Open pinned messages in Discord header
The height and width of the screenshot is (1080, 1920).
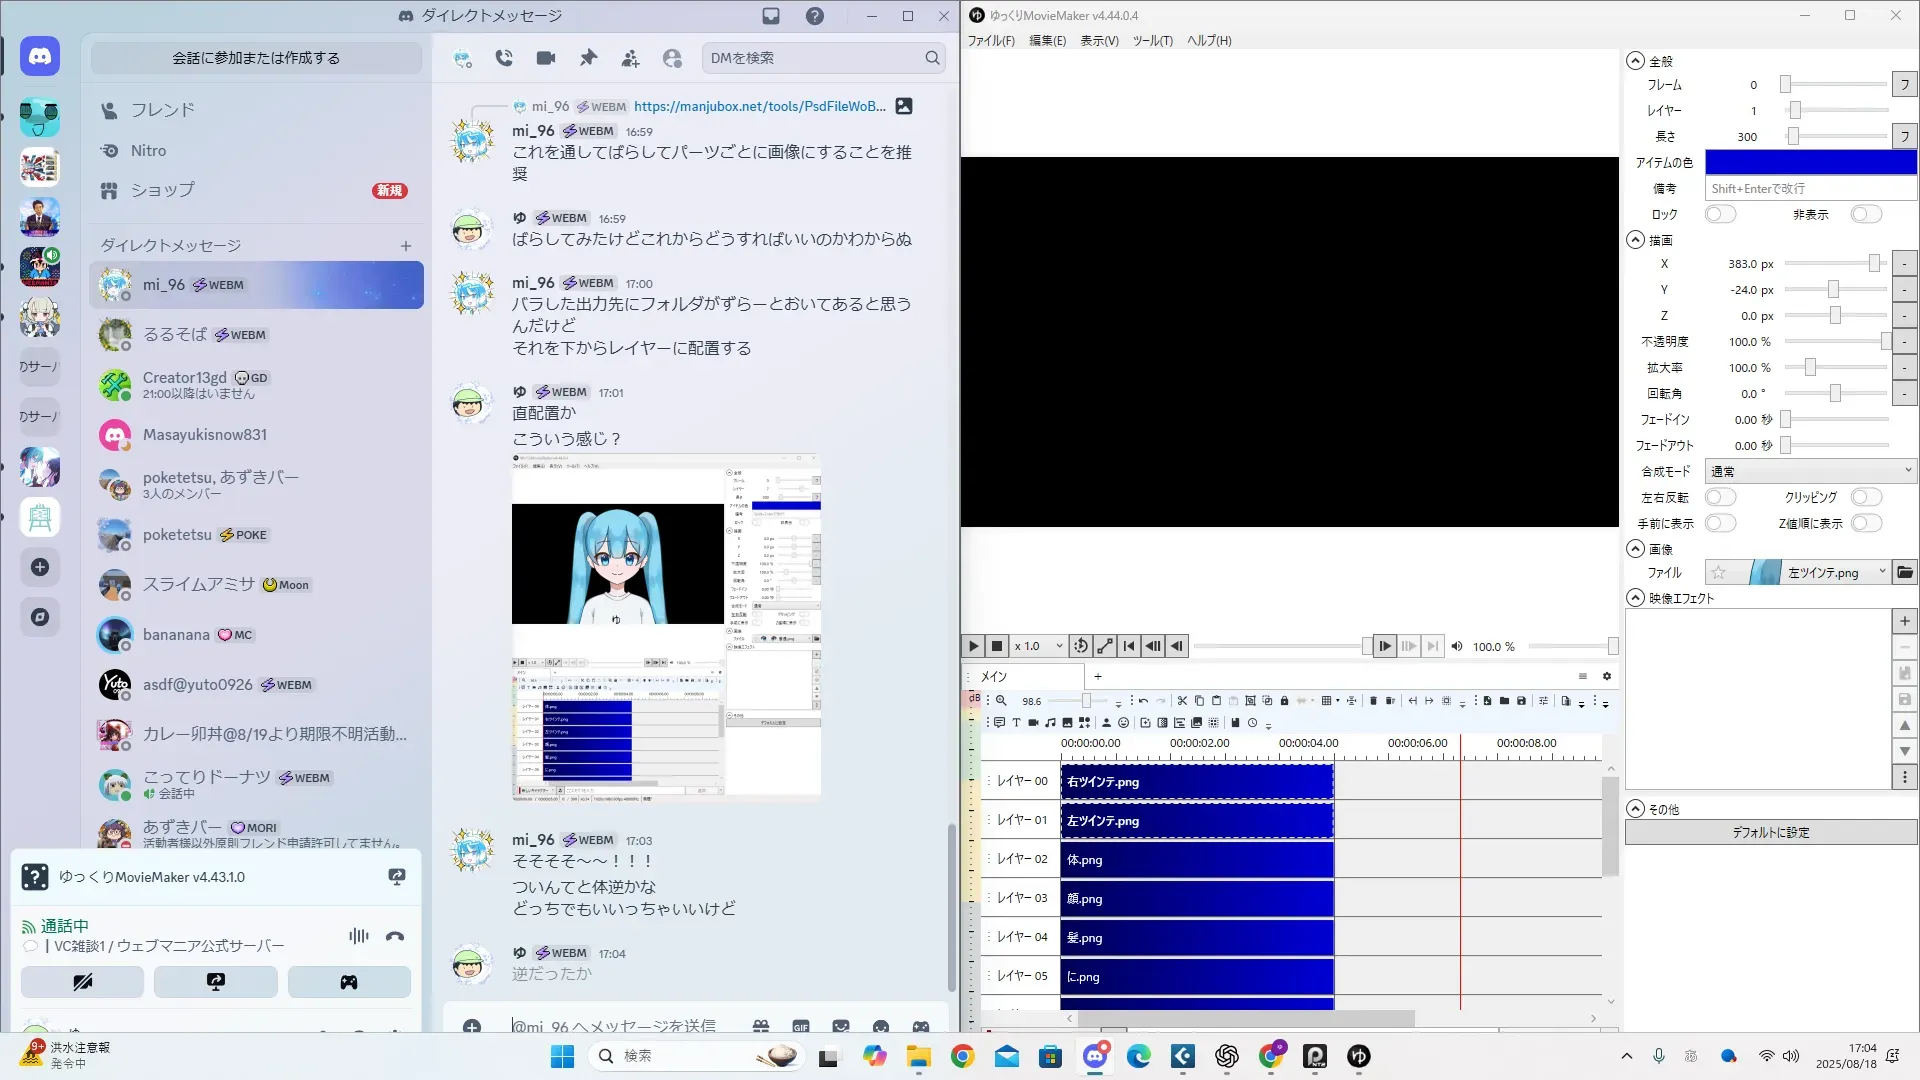pos(588,58)
